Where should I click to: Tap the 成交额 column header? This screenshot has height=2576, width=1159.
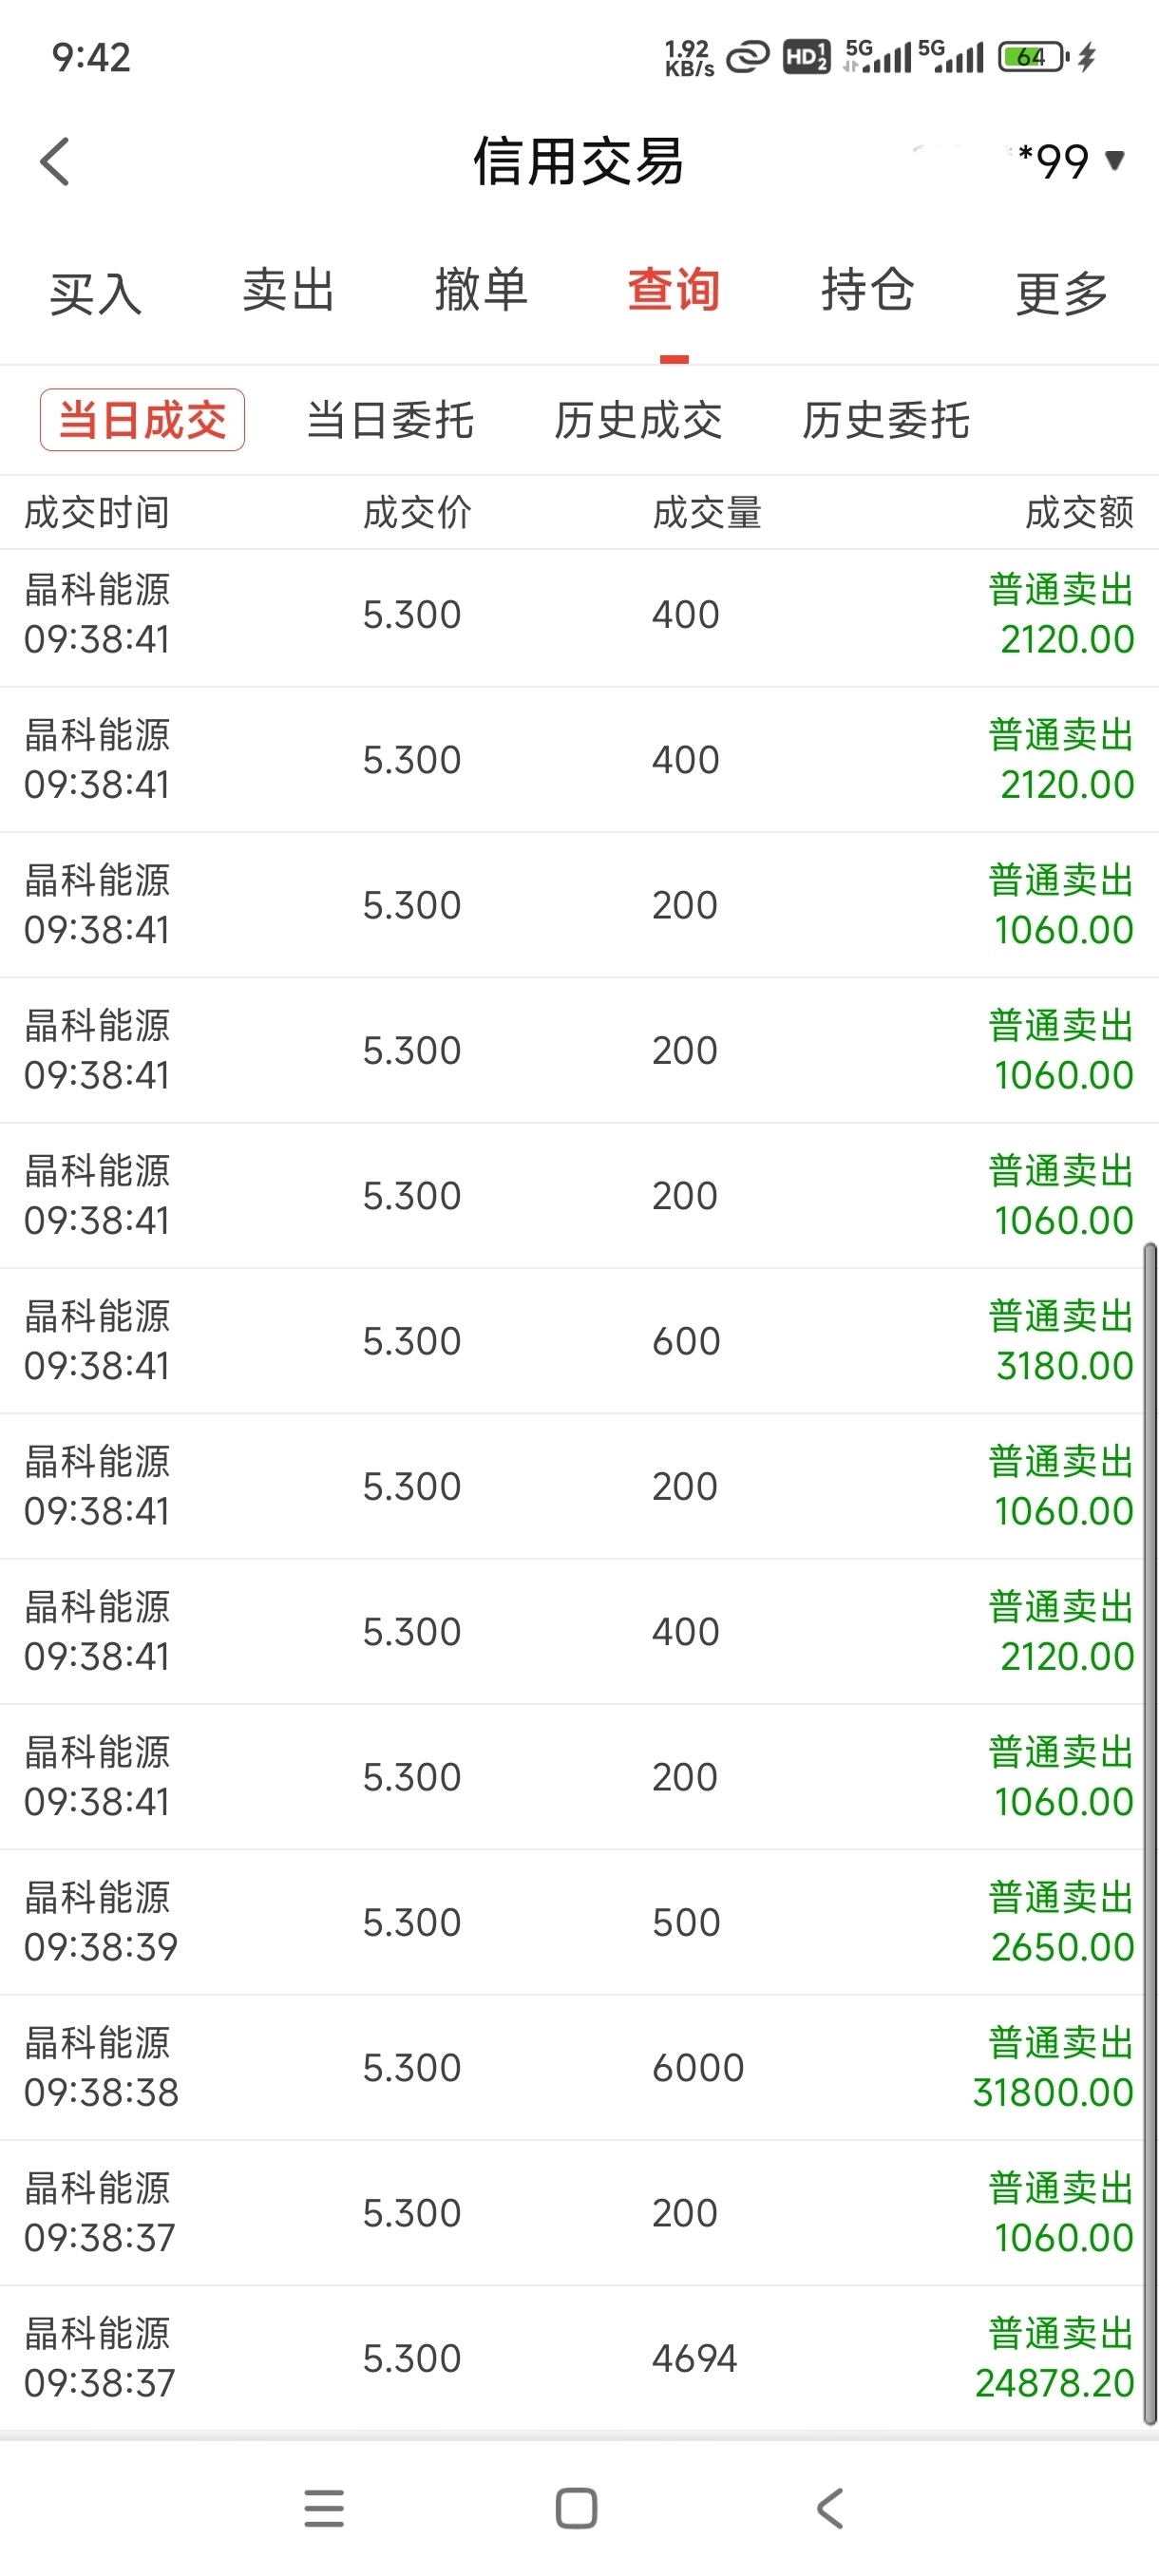[x=1079, y=513]
